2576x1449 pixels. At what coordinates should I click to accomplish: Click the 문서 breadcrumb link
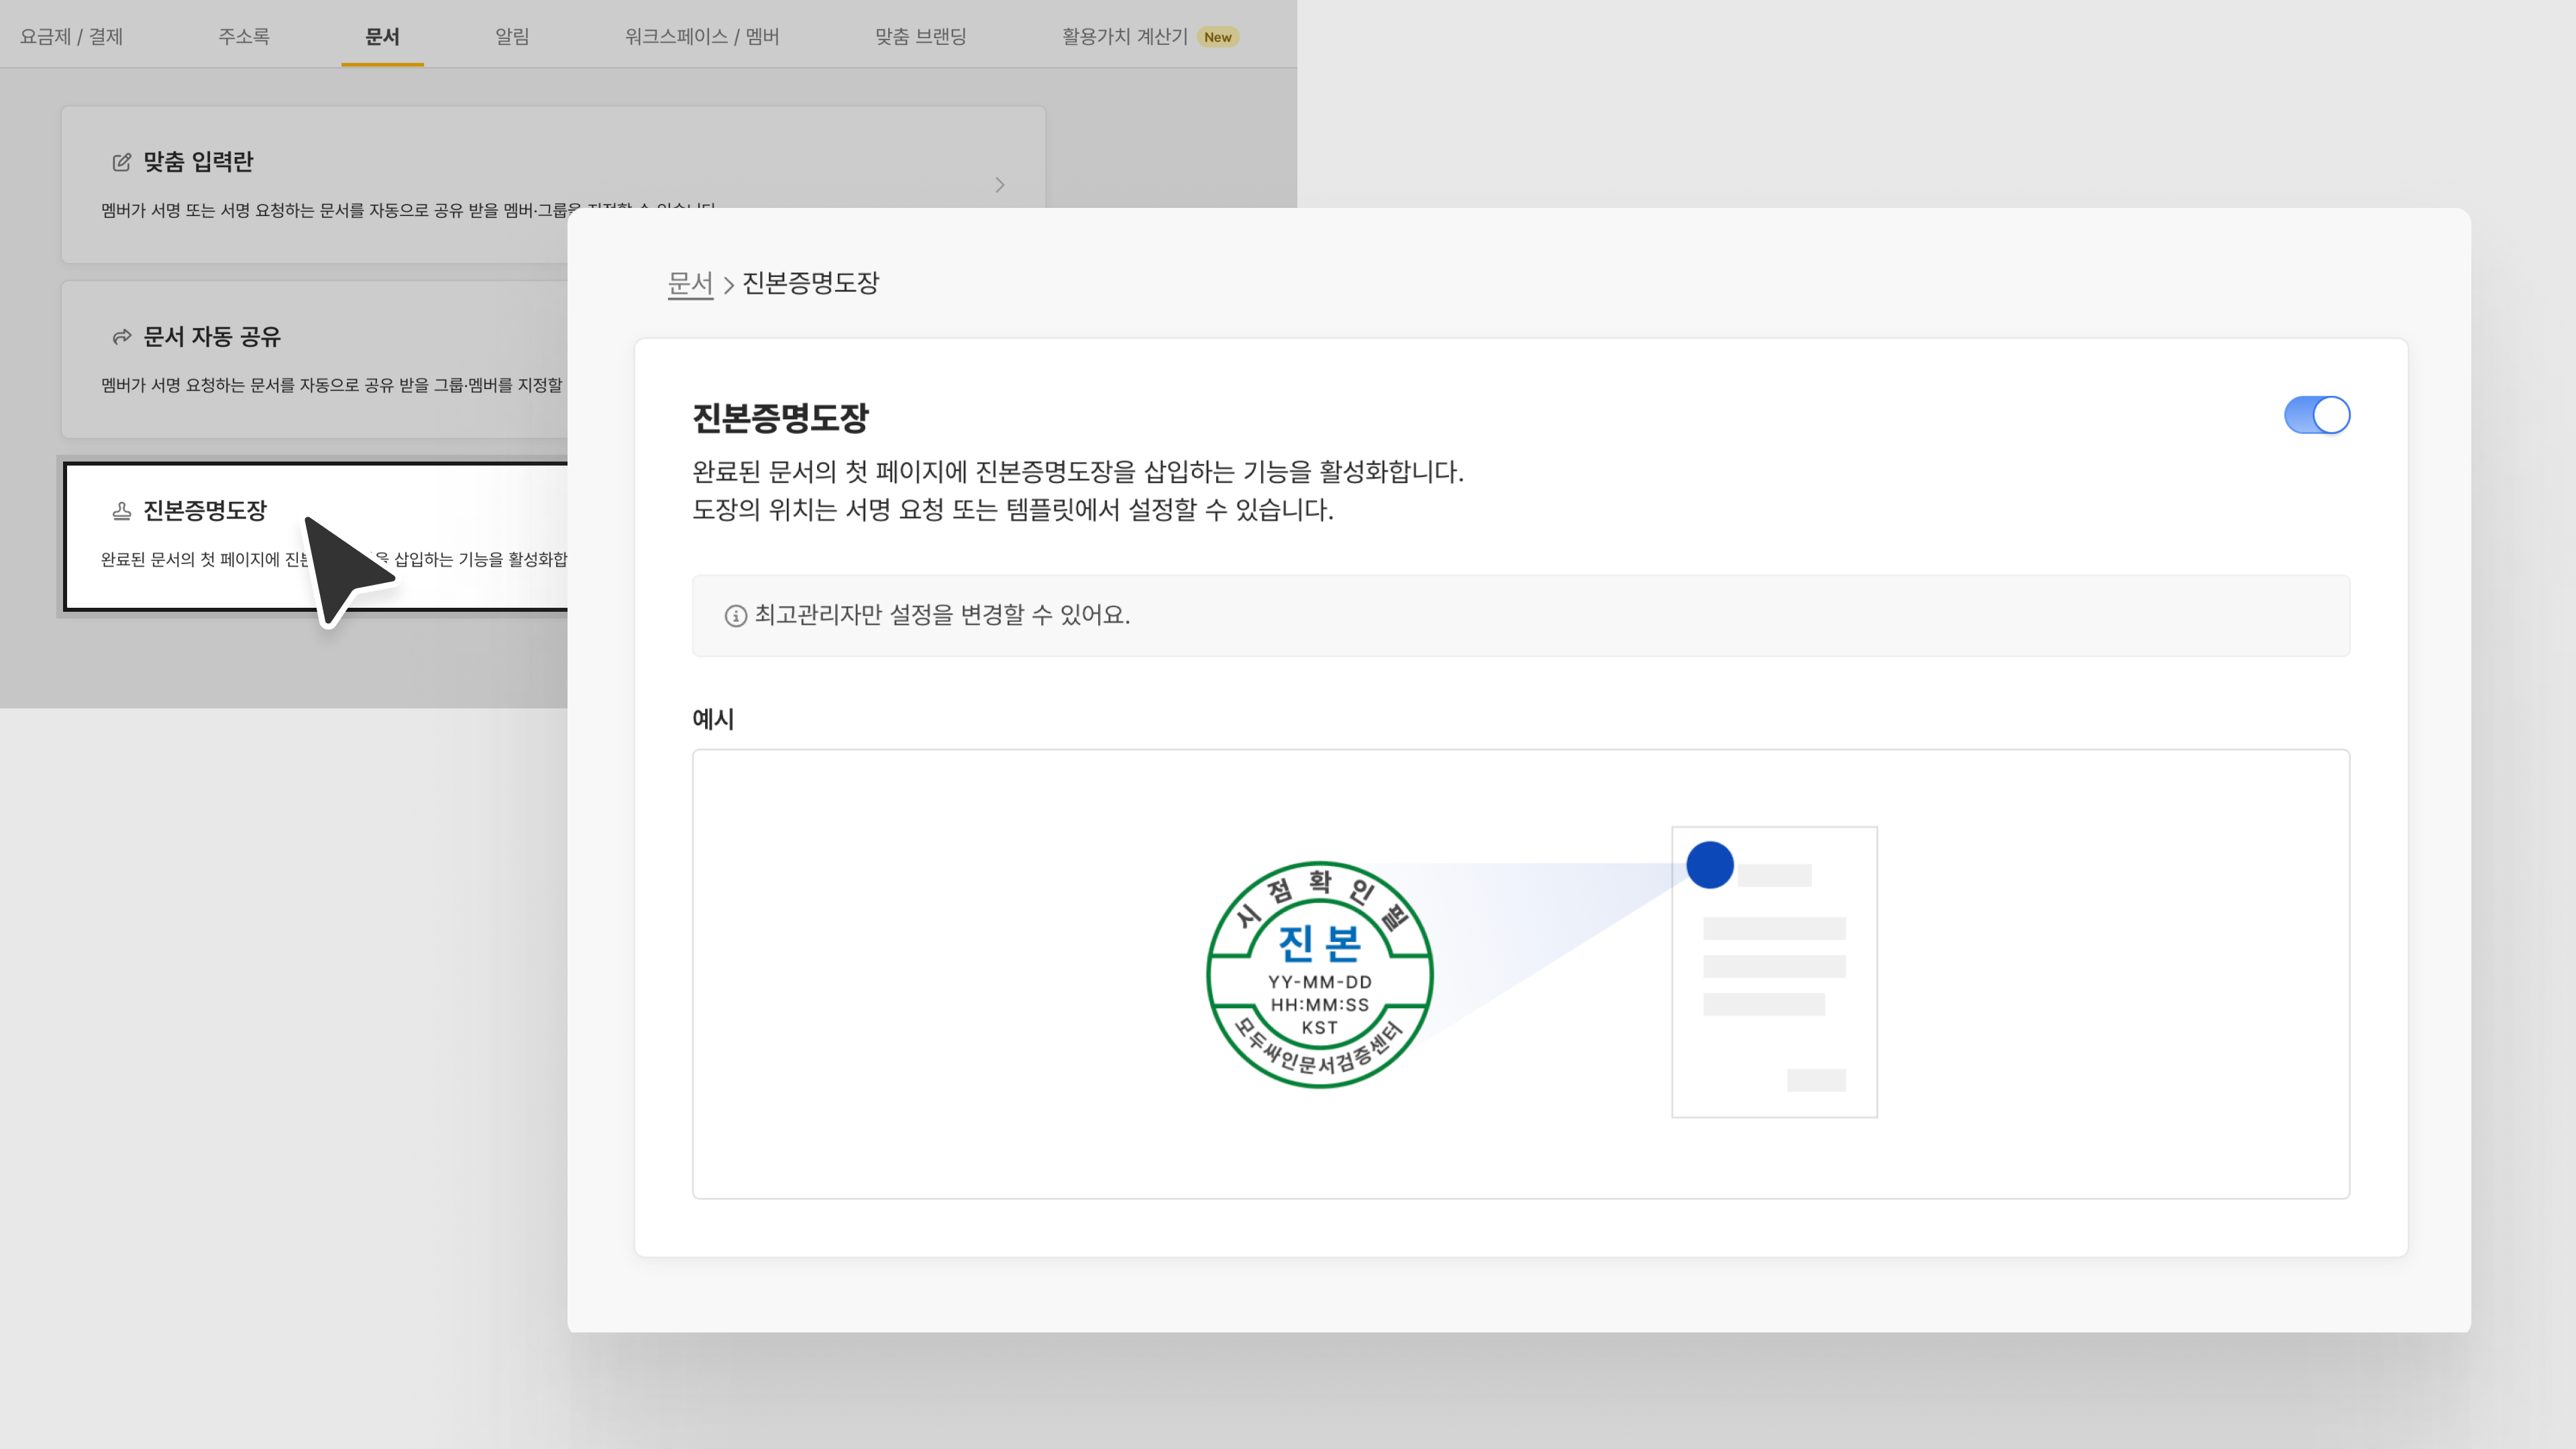[690, 283]
